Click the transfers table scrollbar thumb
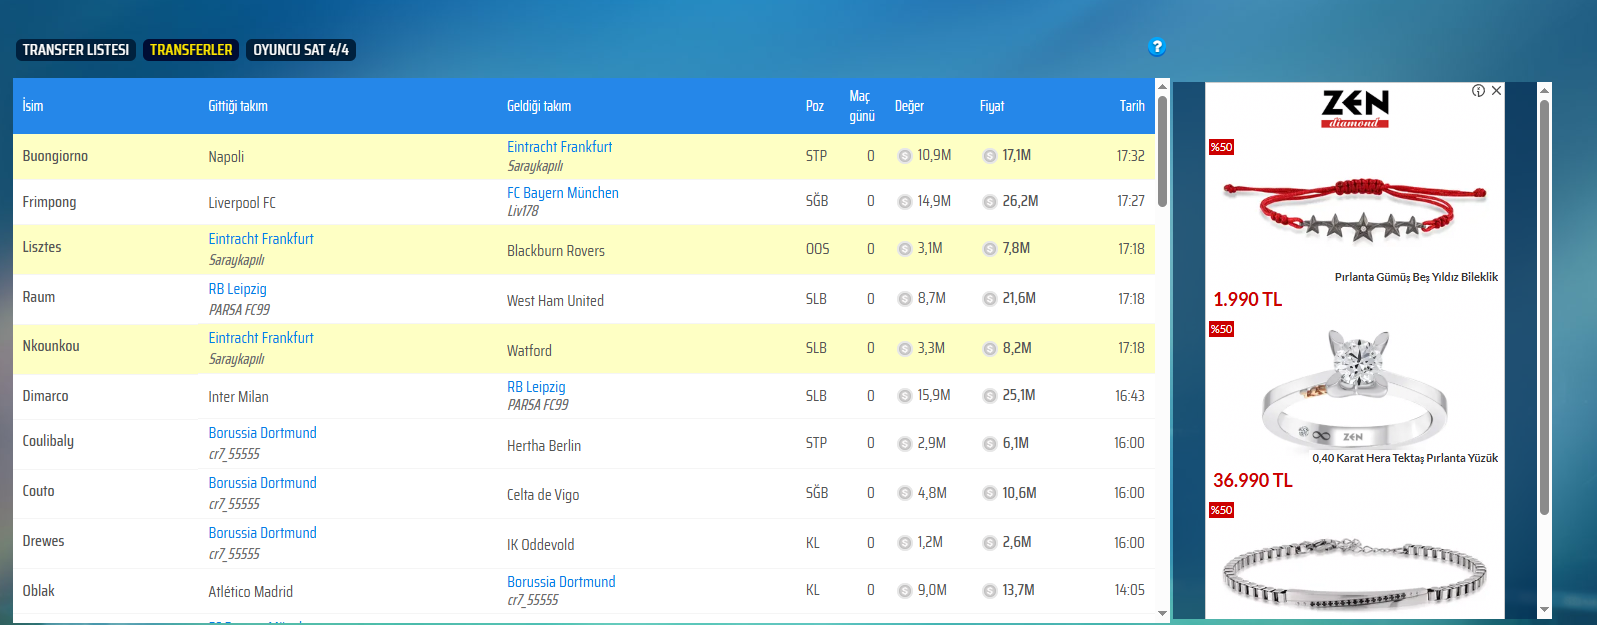 (1162, 151)
